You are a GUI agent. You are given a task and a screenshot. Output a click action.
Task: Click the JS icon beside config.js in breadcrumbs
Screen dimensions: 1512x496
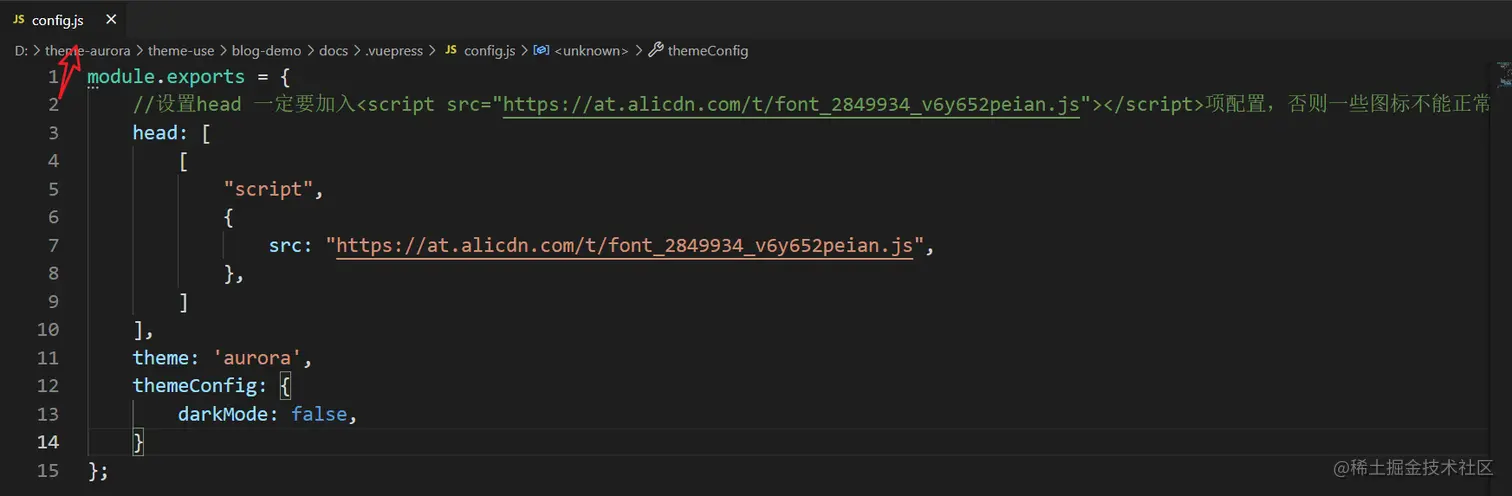451,50
